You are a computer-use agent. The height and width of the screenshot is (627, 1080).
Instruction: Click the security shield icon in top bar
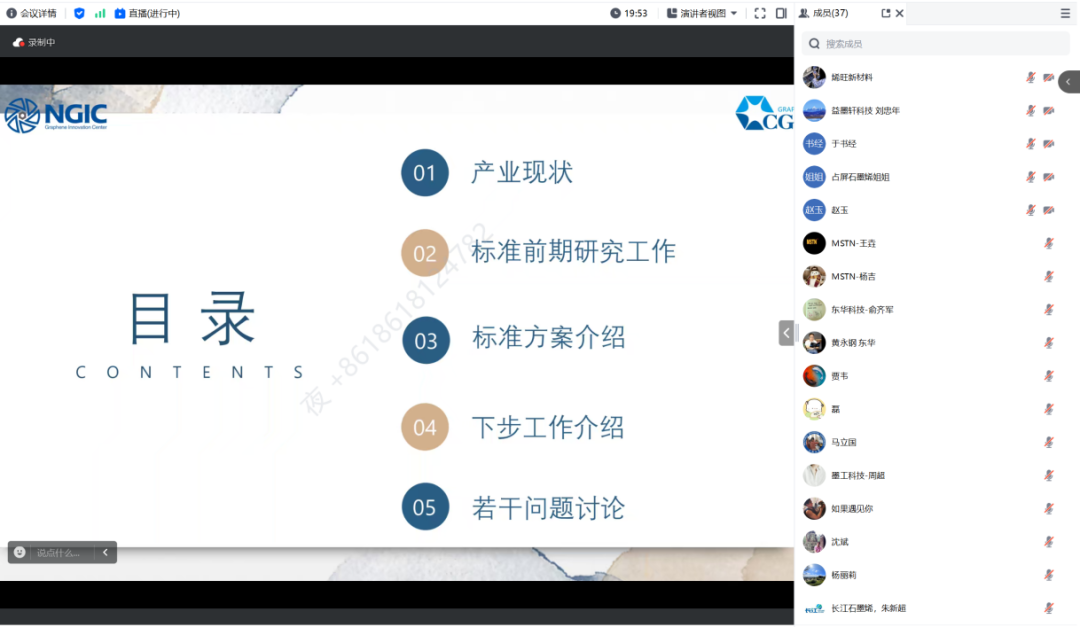click(79, 13)
